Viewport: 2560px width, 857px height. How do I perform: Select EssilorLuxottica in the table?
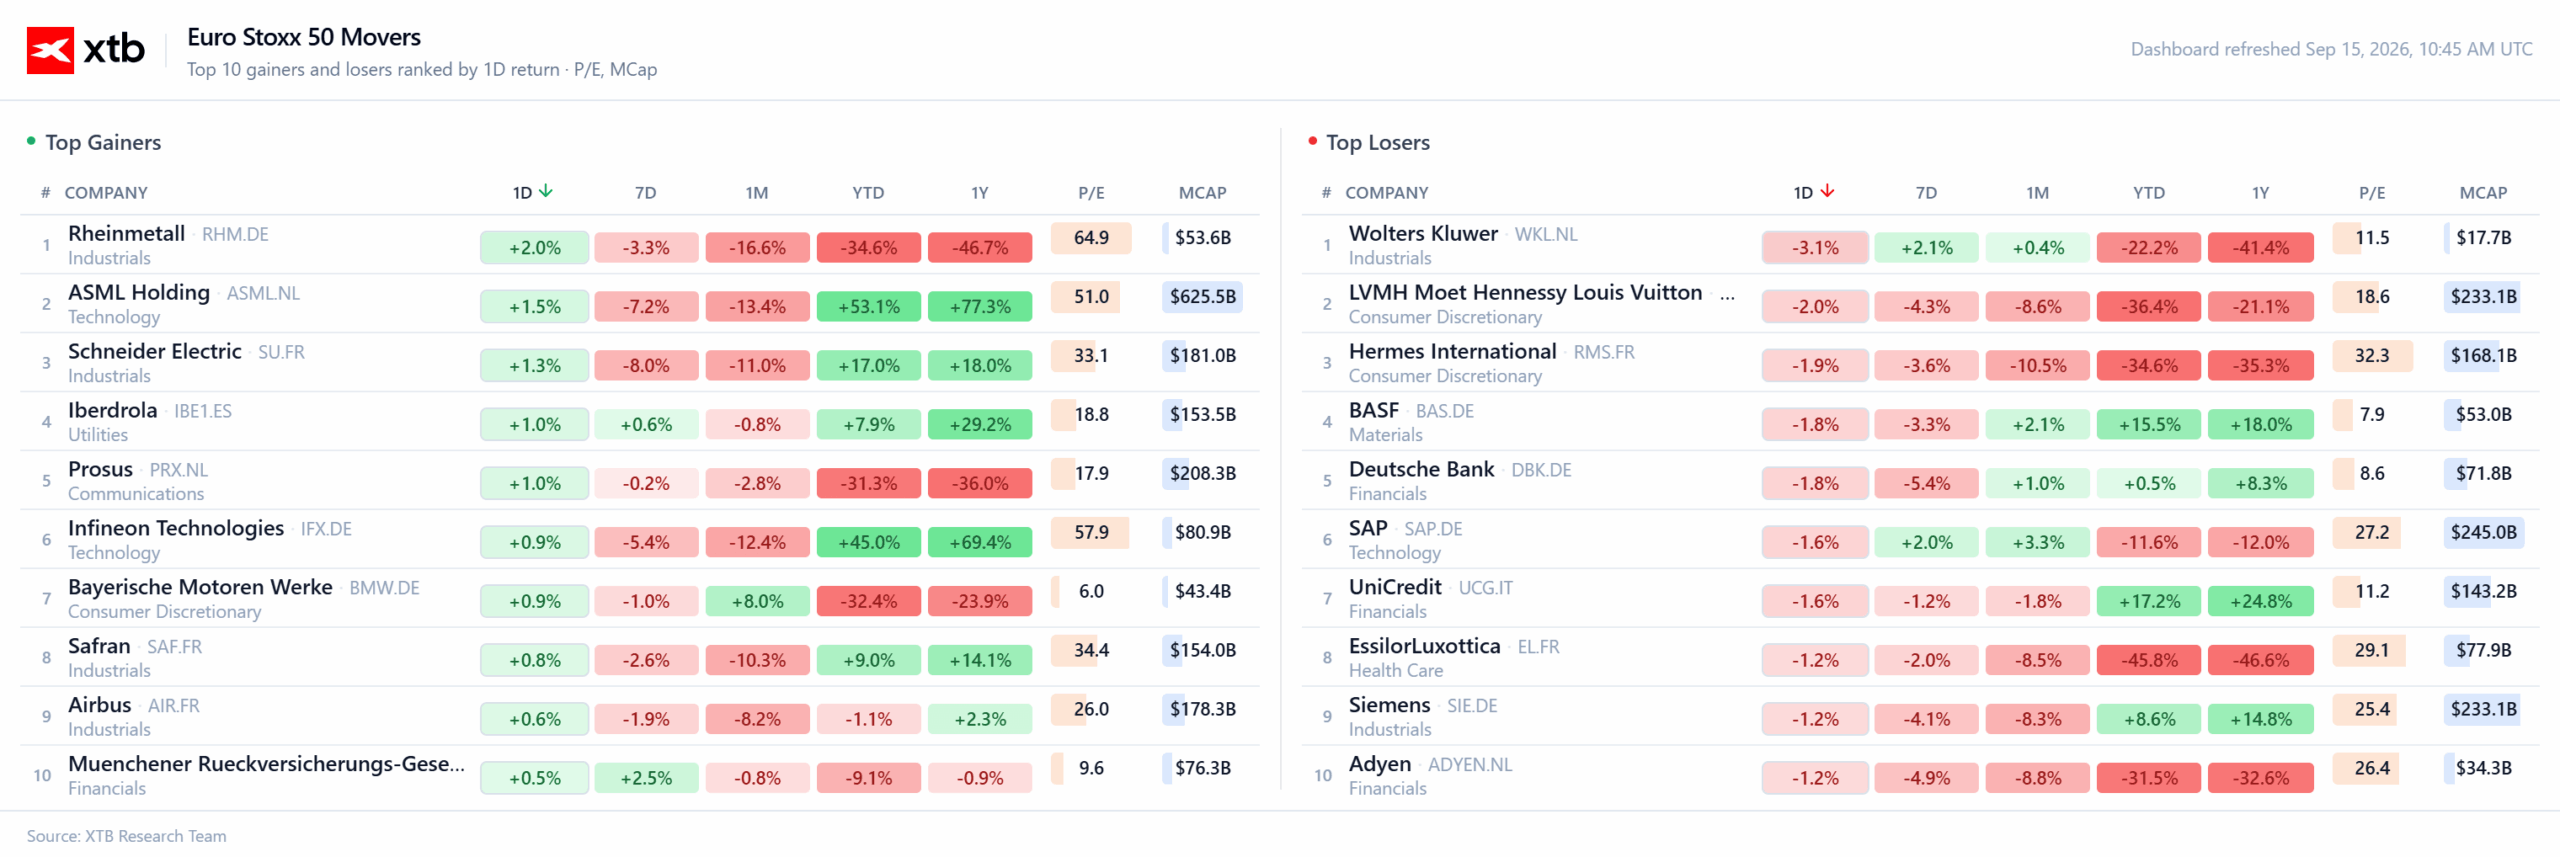coord(1424,646)
